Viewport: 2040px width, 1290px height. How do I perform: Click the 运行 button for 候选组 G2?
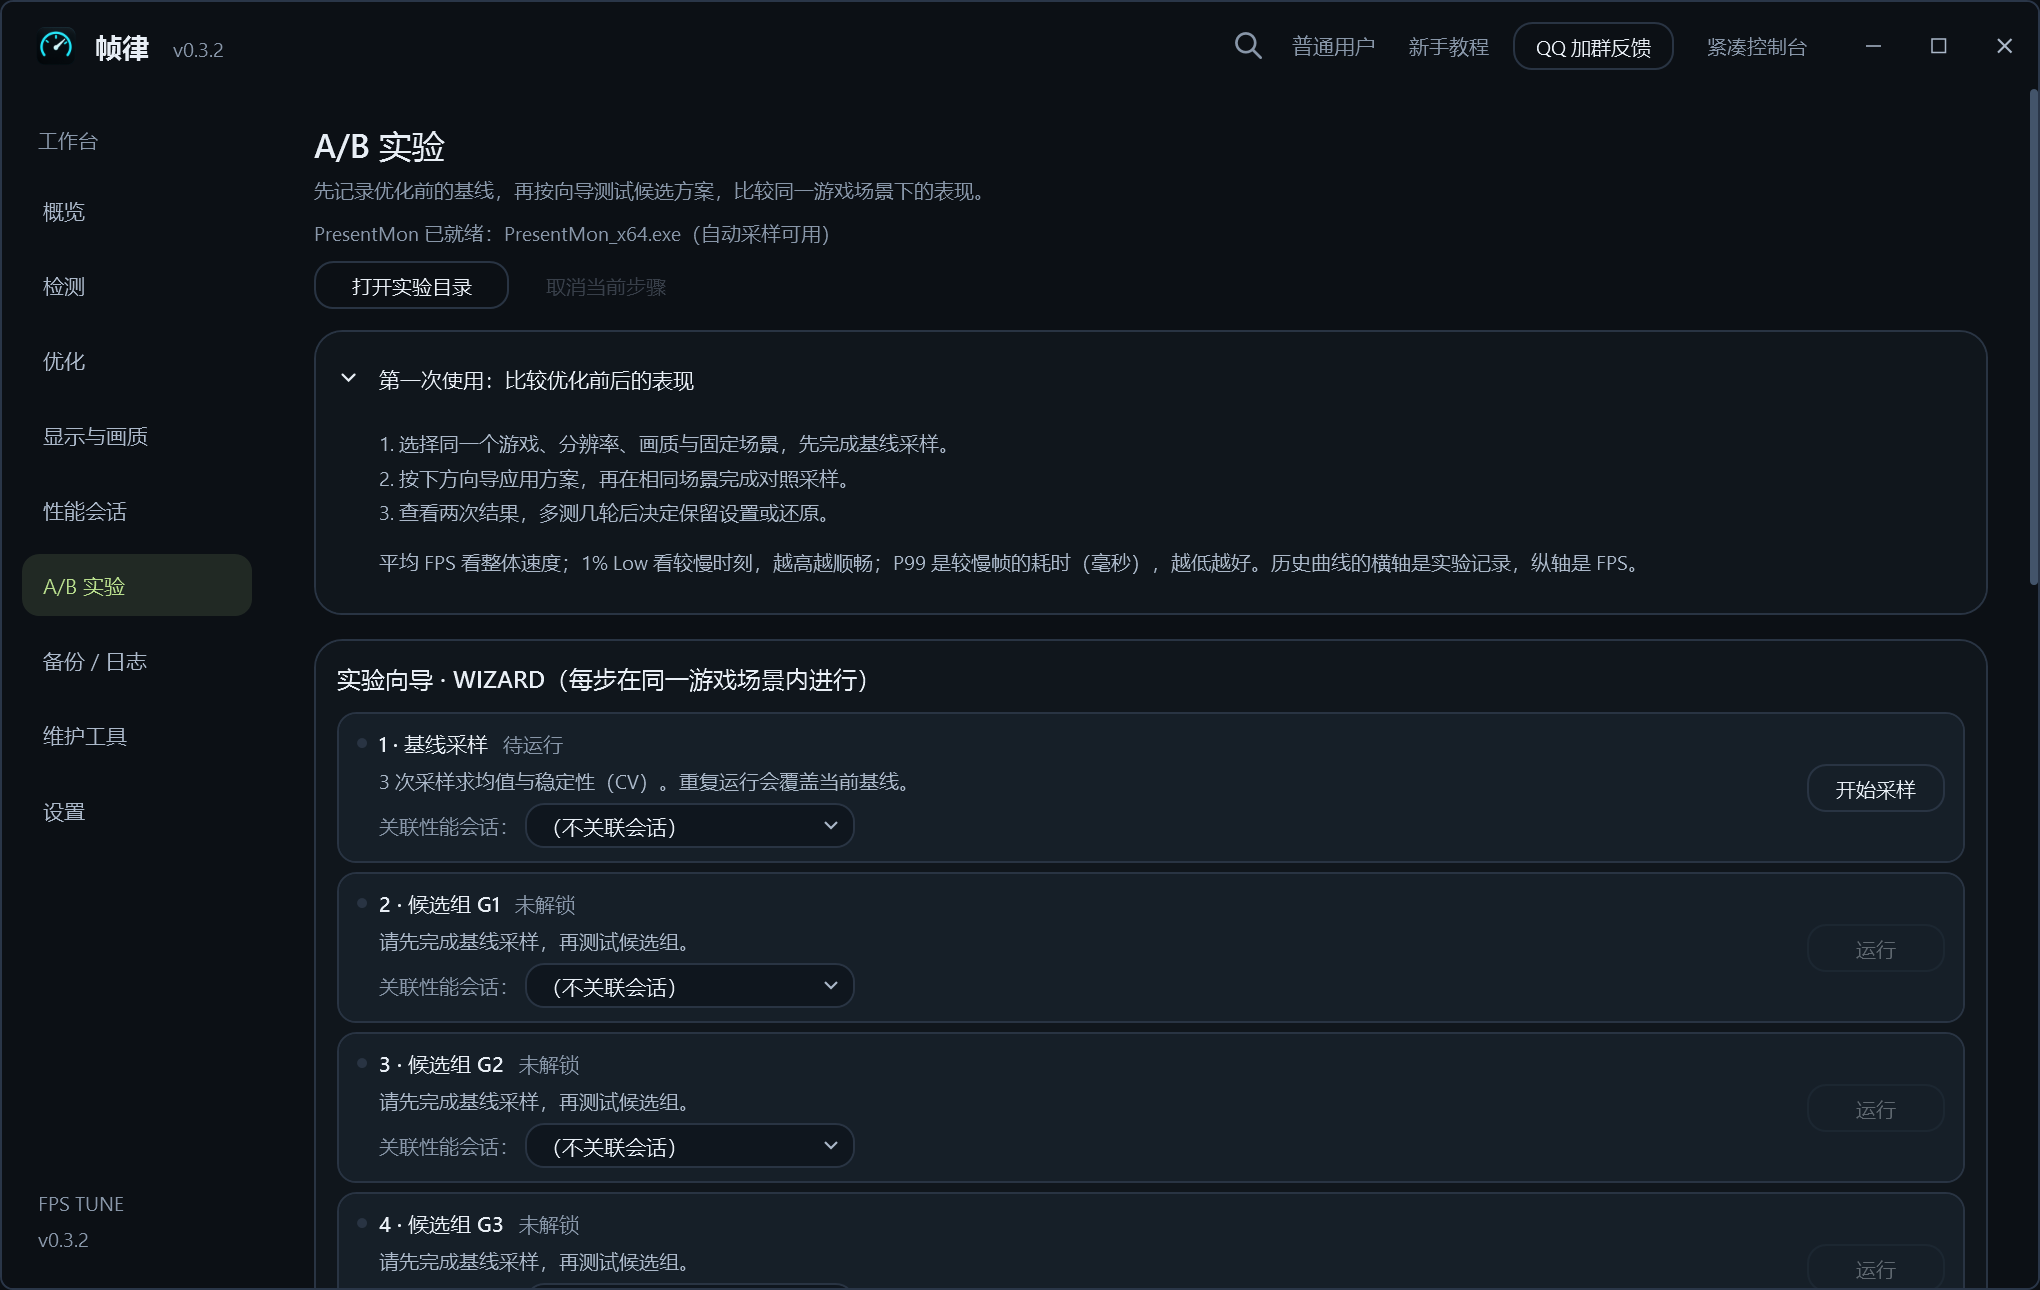[x=1875, y=1109]
